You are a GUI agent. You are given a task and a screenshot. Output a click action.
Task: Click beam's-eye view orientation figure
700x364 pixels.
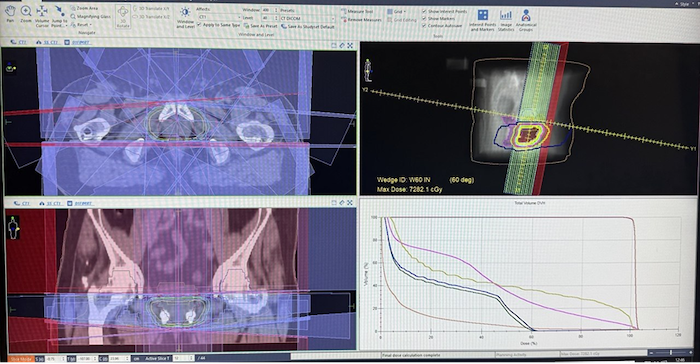(367, 70)
